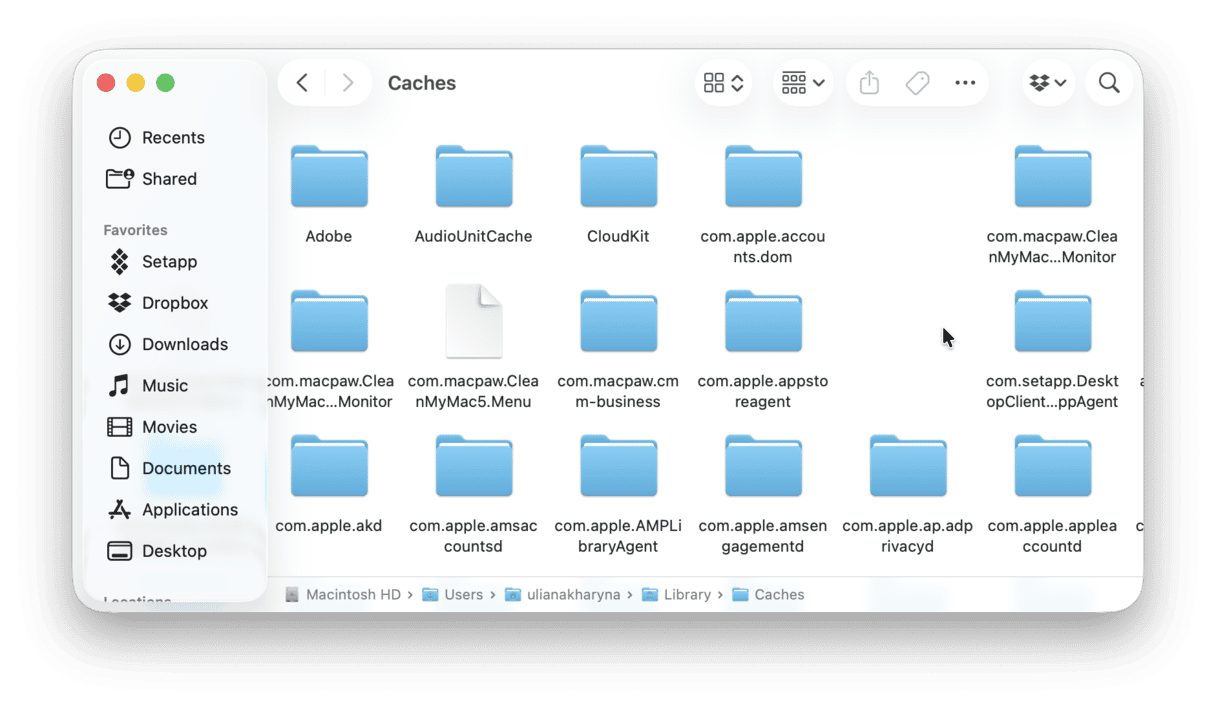Click the Back navigation arrow

point(302,83)
